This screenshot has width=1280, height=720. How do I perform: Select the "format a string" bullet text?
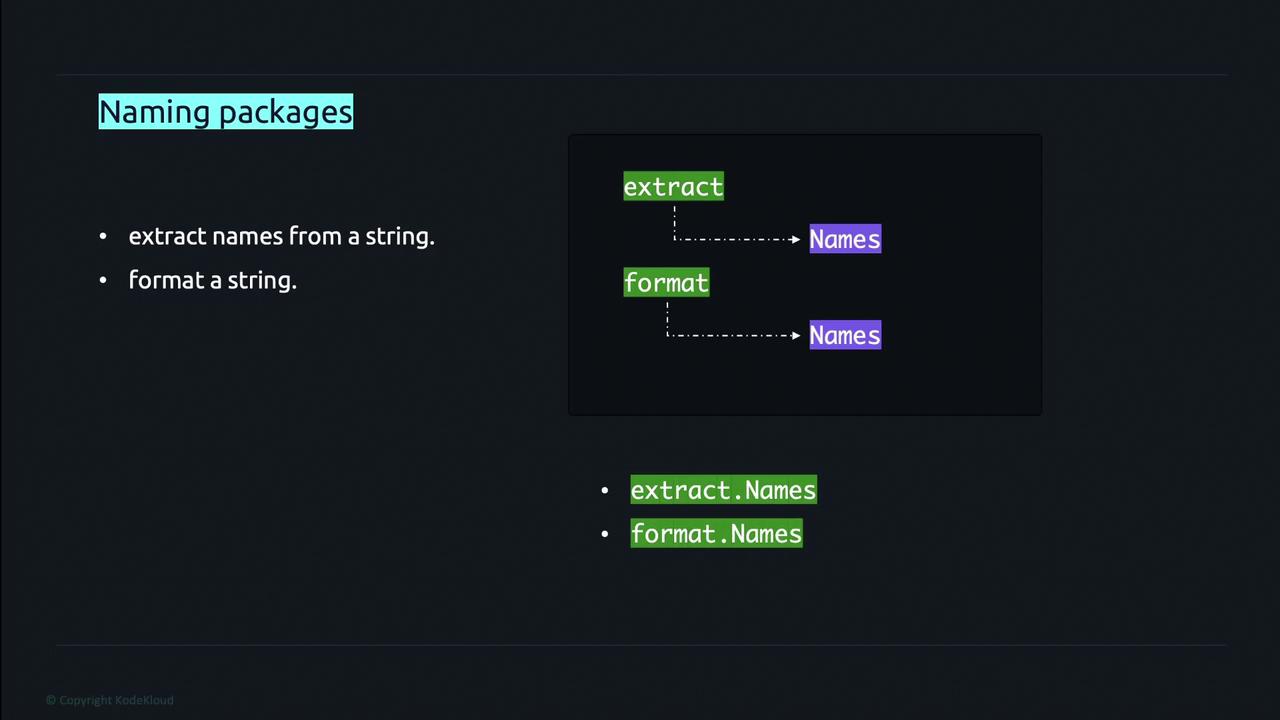click(212, 281)
